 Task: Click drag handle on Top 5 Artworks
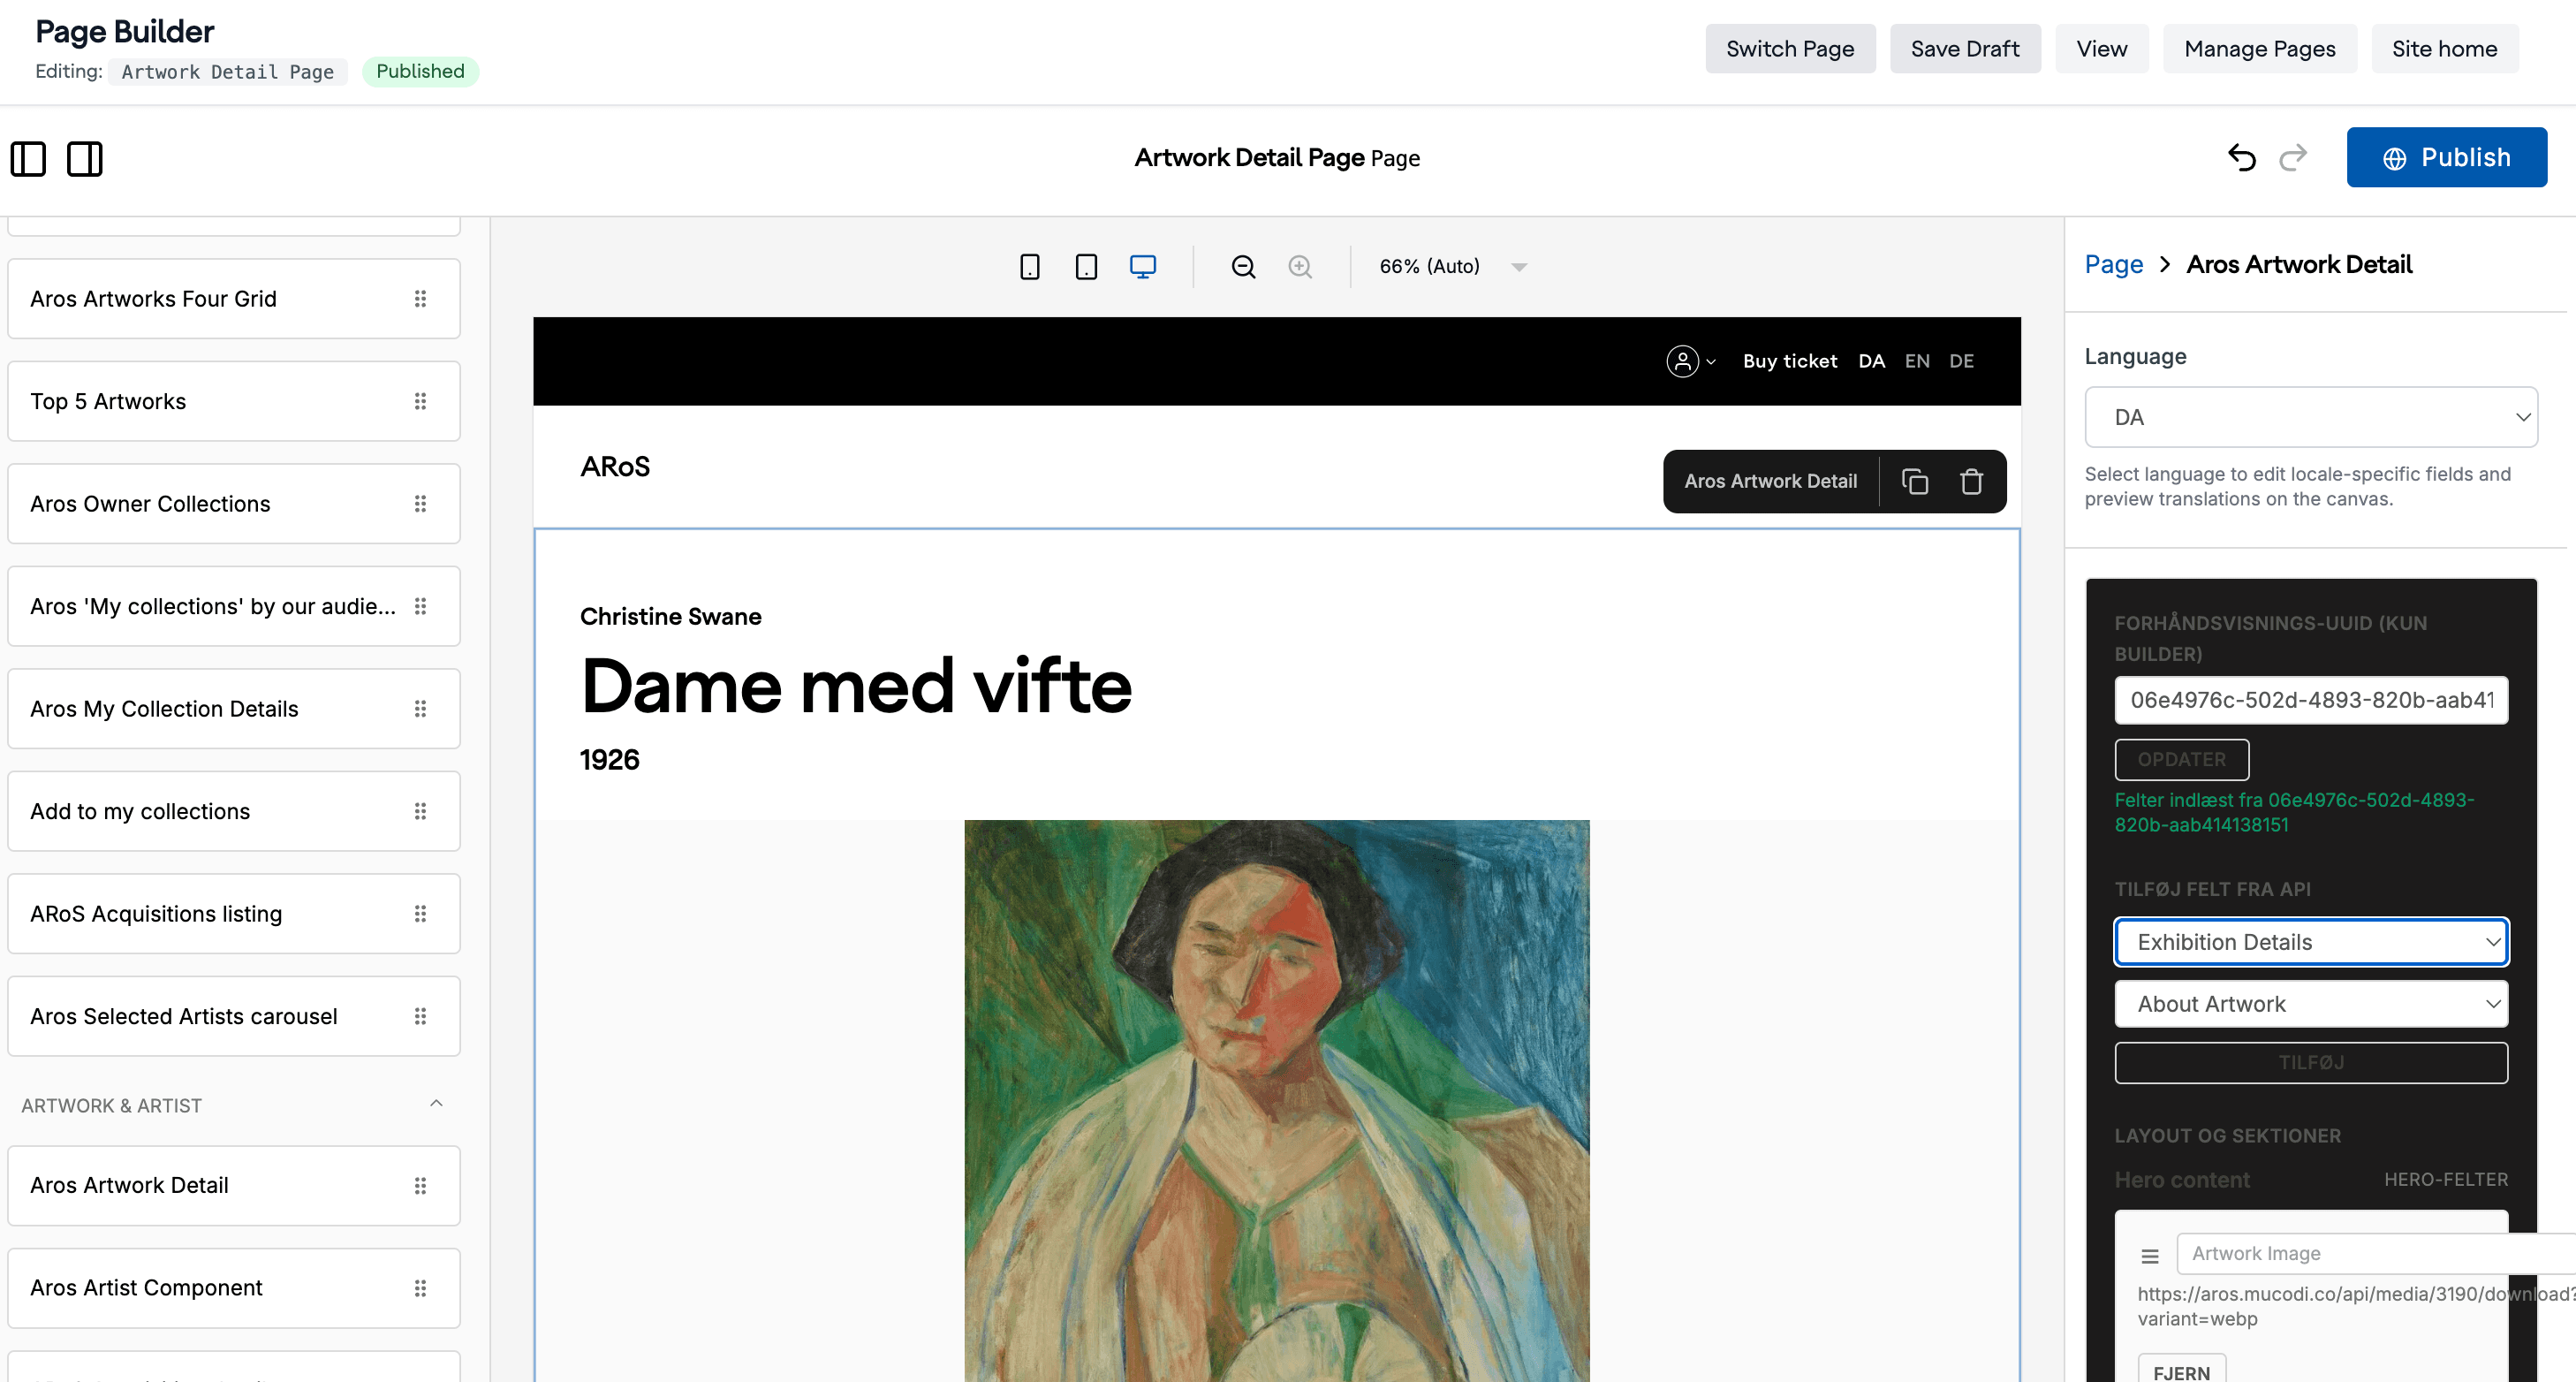tap(420, 401)
